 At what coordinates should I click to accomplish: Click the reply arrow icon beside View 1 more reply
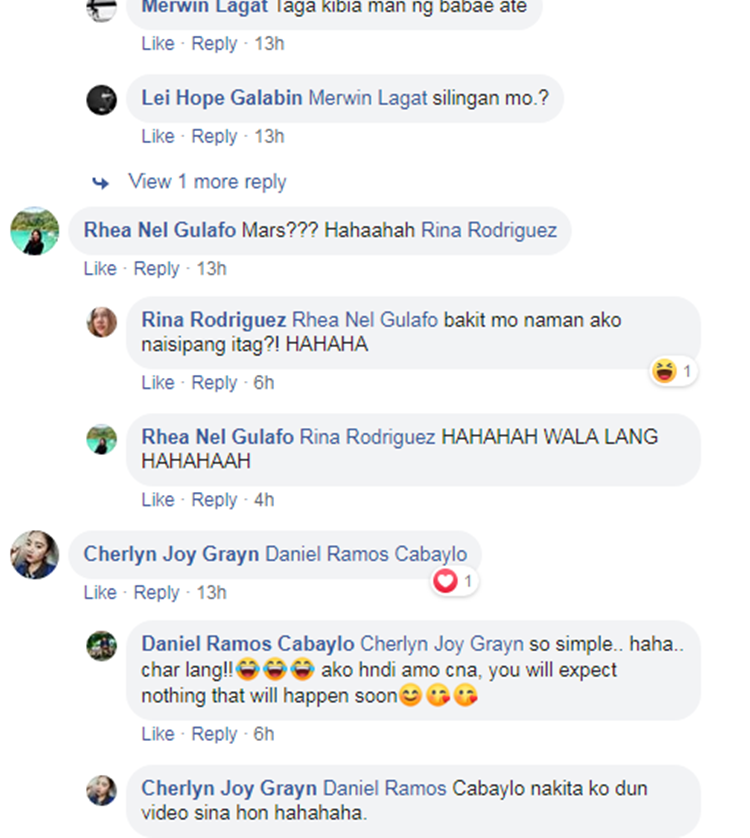(100, 183)
